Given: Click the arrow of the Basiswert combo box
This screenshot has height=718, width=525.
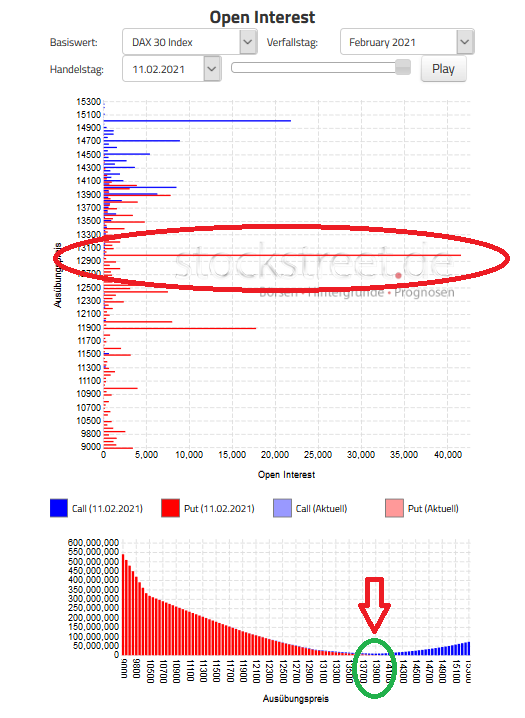Looking at the screenshot, I should tap(248, 42).
